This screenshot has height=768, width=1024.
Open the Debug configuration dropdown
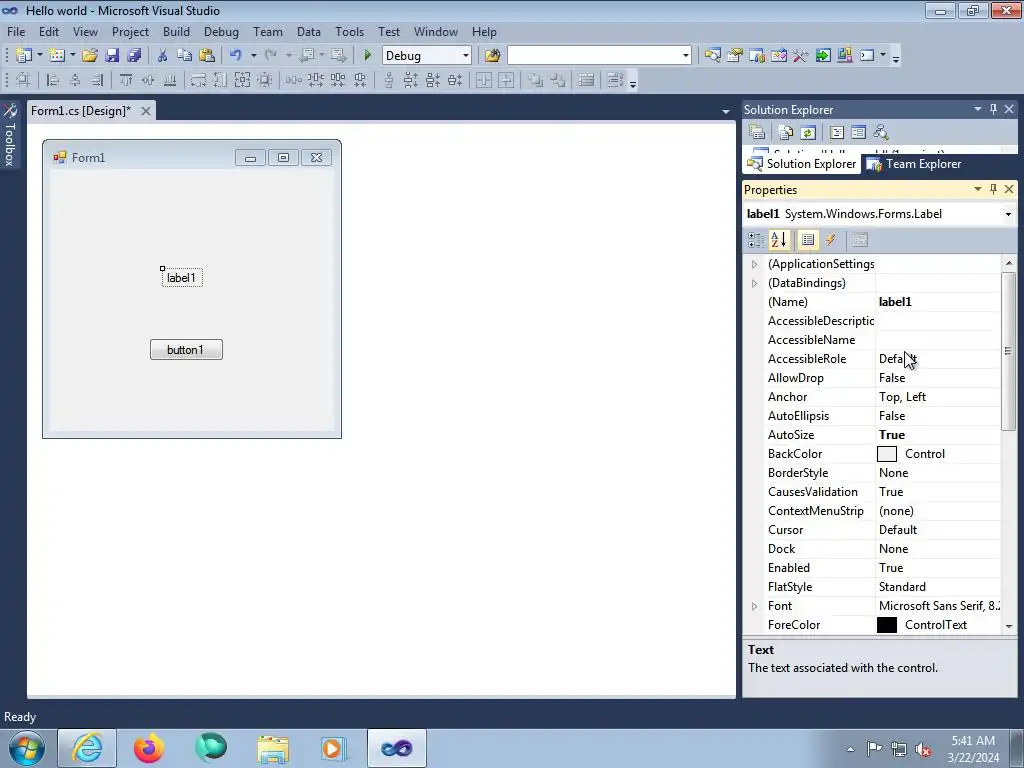click(466, 56)
